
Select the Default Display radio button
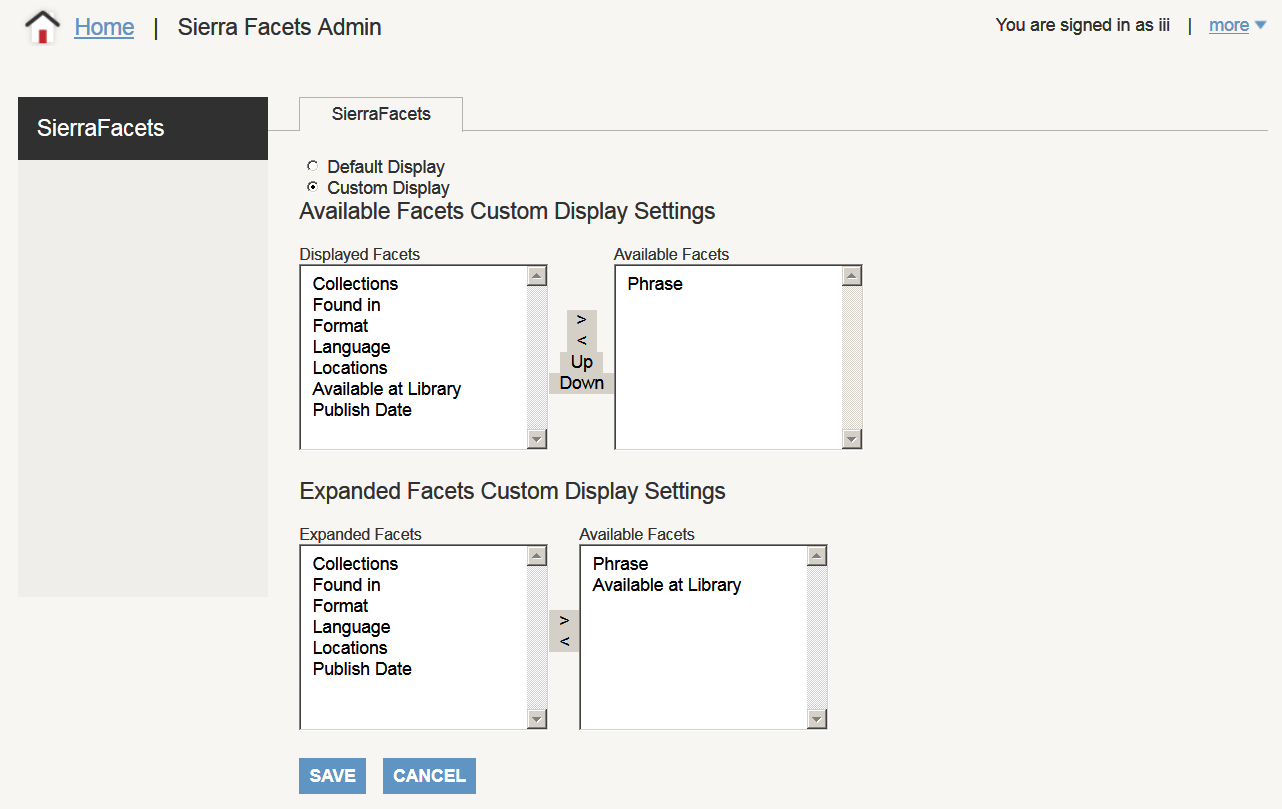click(313, 166)
